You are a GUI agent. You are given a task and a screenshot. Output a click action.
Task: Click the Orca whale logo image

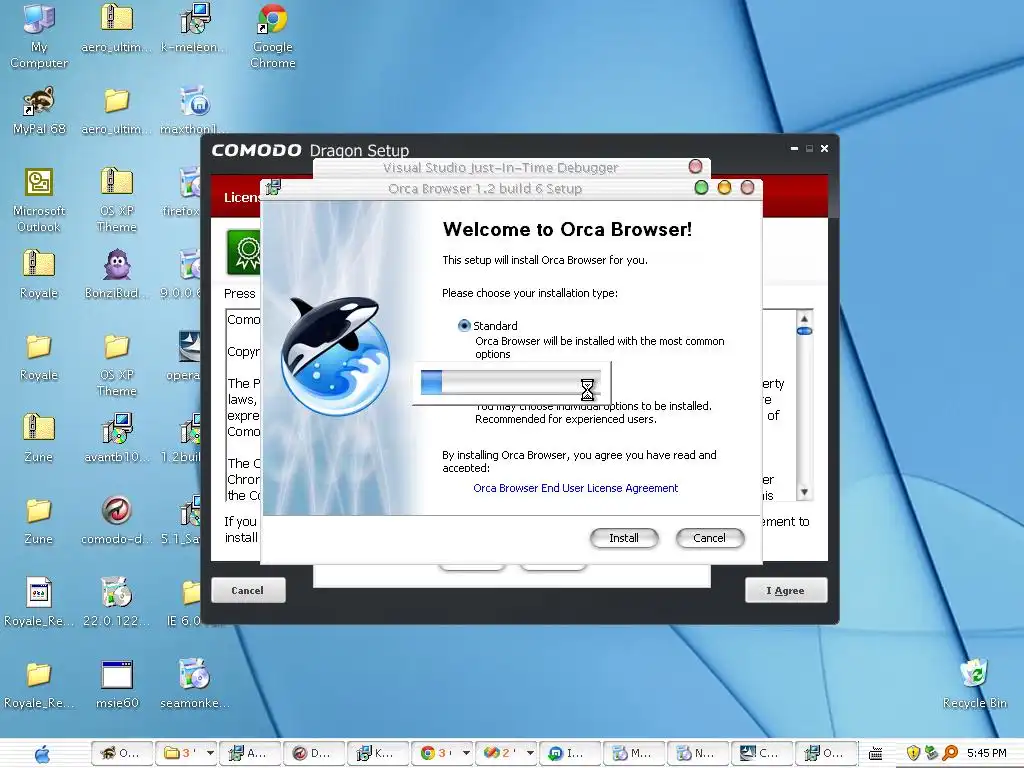335,355
